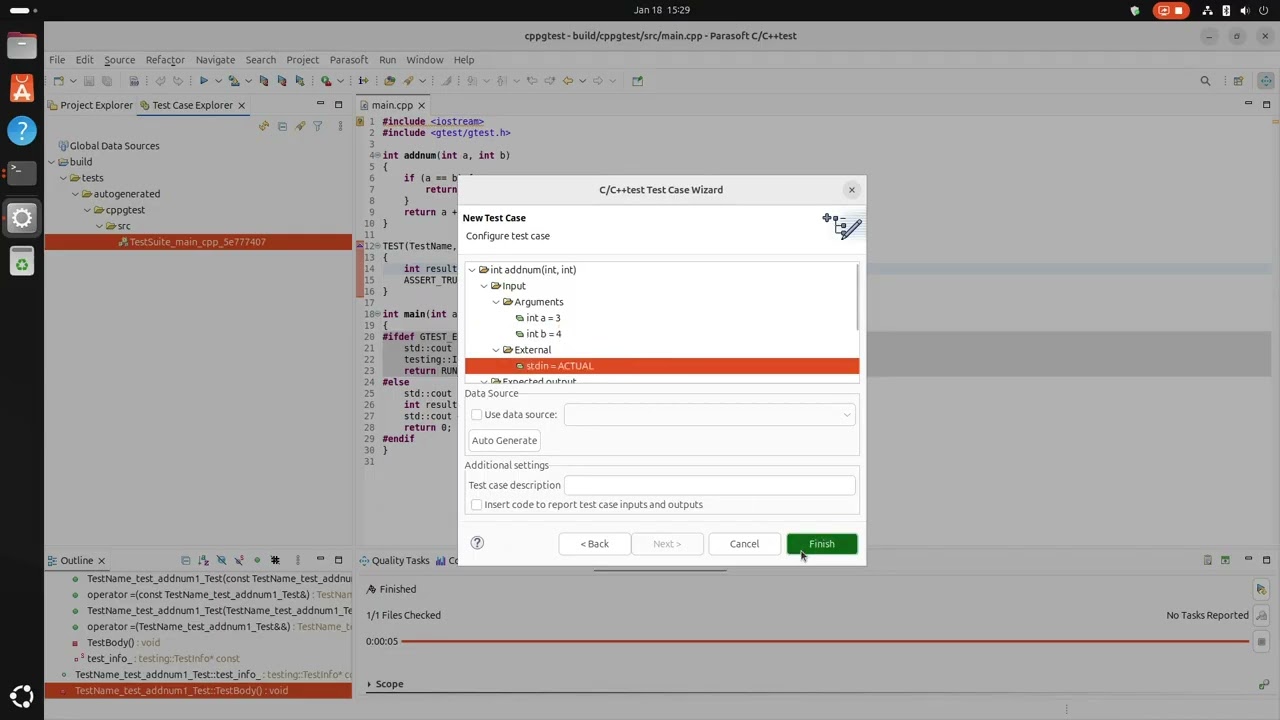Viewport: 1280px width, 720px height.
Task: Collapse the Input node in wizard tree
Action: pos(484,286)
